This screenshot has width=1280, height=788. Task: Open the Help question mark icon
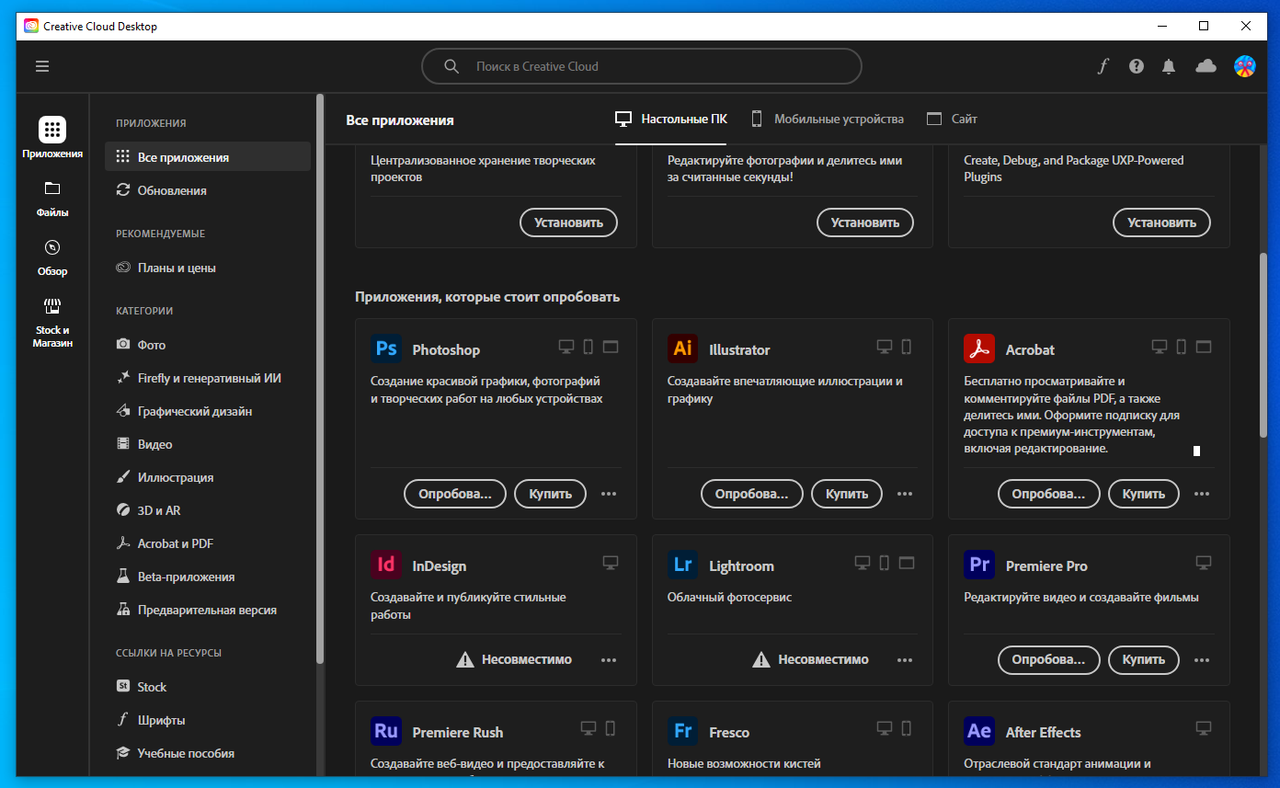pyautogui.click(x=1136, y=66)
